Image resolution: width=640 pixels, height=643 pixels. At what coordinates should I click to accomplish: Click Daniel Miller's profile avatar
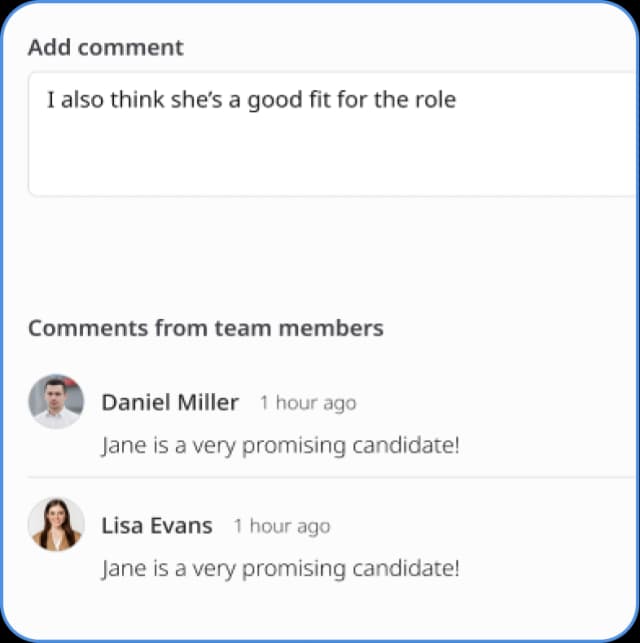point(56,402)
